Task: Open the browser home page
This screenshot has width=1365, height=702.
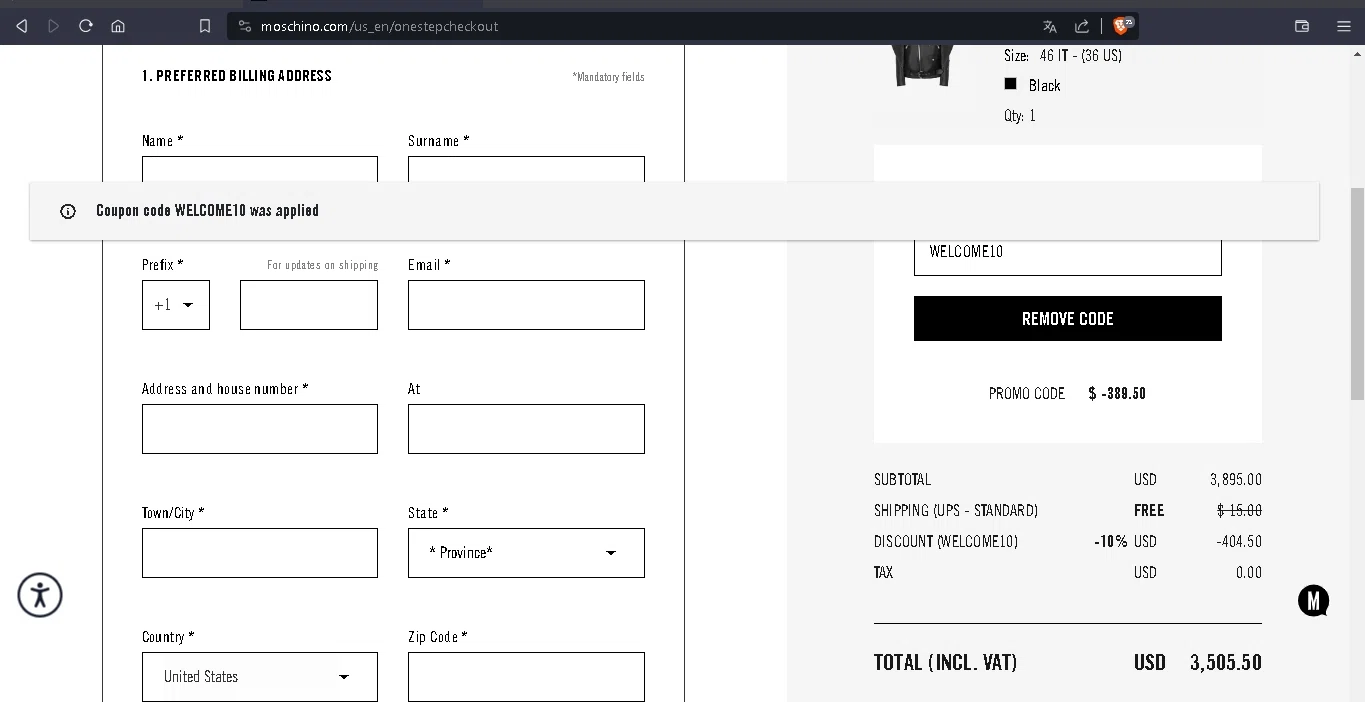Action: tap(118, 26)
